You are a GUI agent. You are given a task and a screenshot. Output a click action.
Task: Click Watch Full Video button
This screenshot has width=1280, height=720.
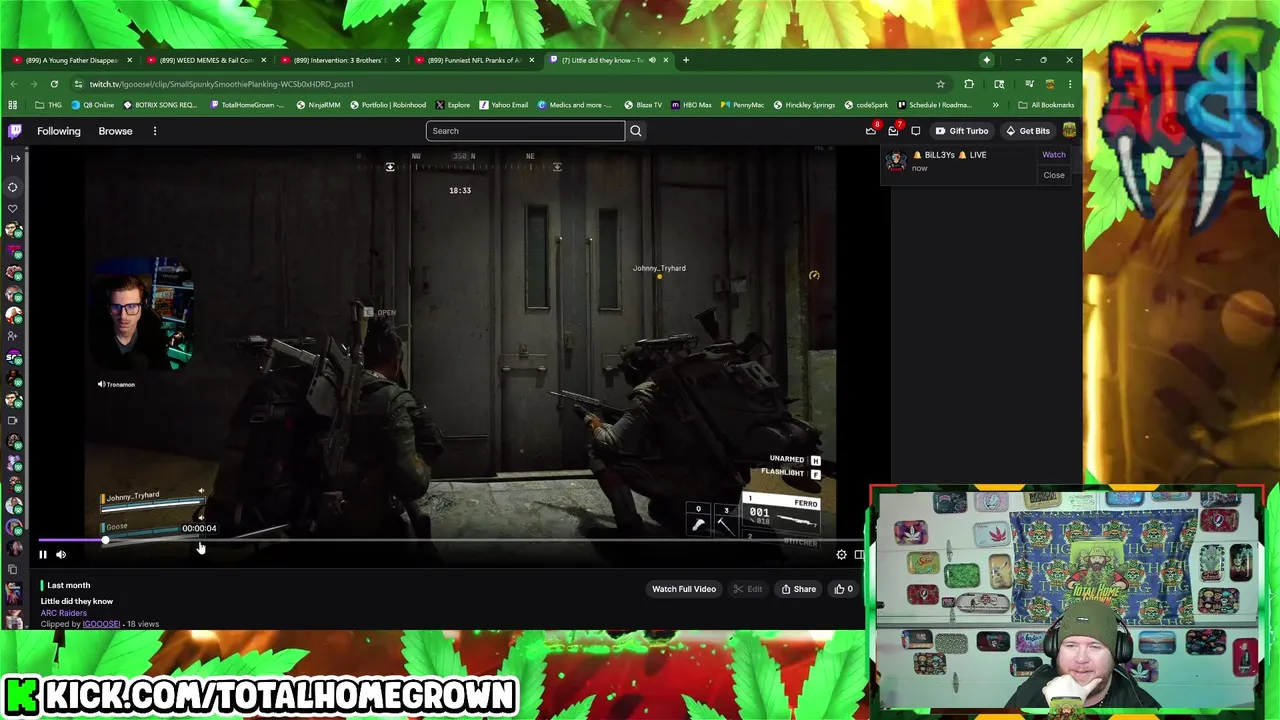point(684,589)
